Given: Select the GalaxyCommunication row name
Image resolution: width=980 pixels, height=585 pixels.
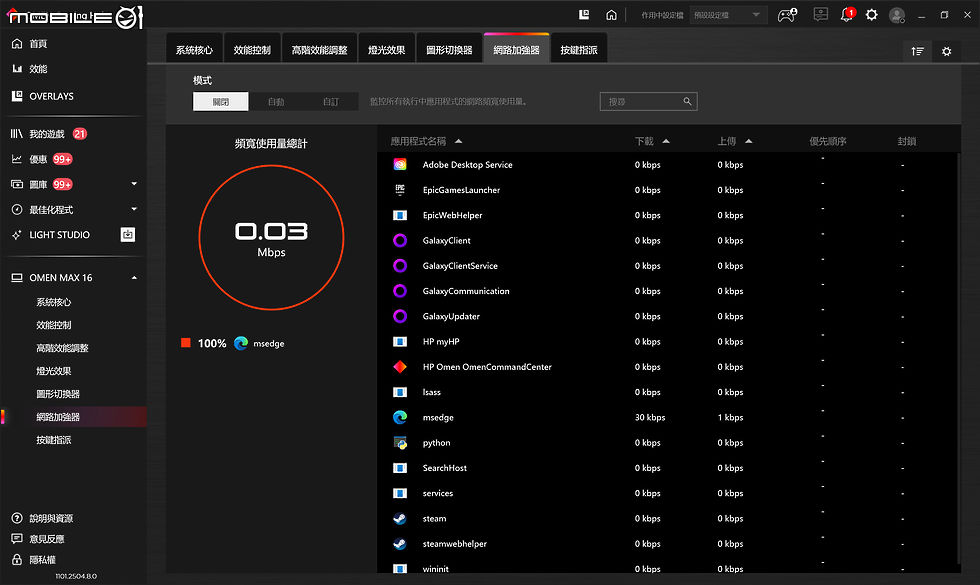Looking at the screenshot, I should pos(466,291).
